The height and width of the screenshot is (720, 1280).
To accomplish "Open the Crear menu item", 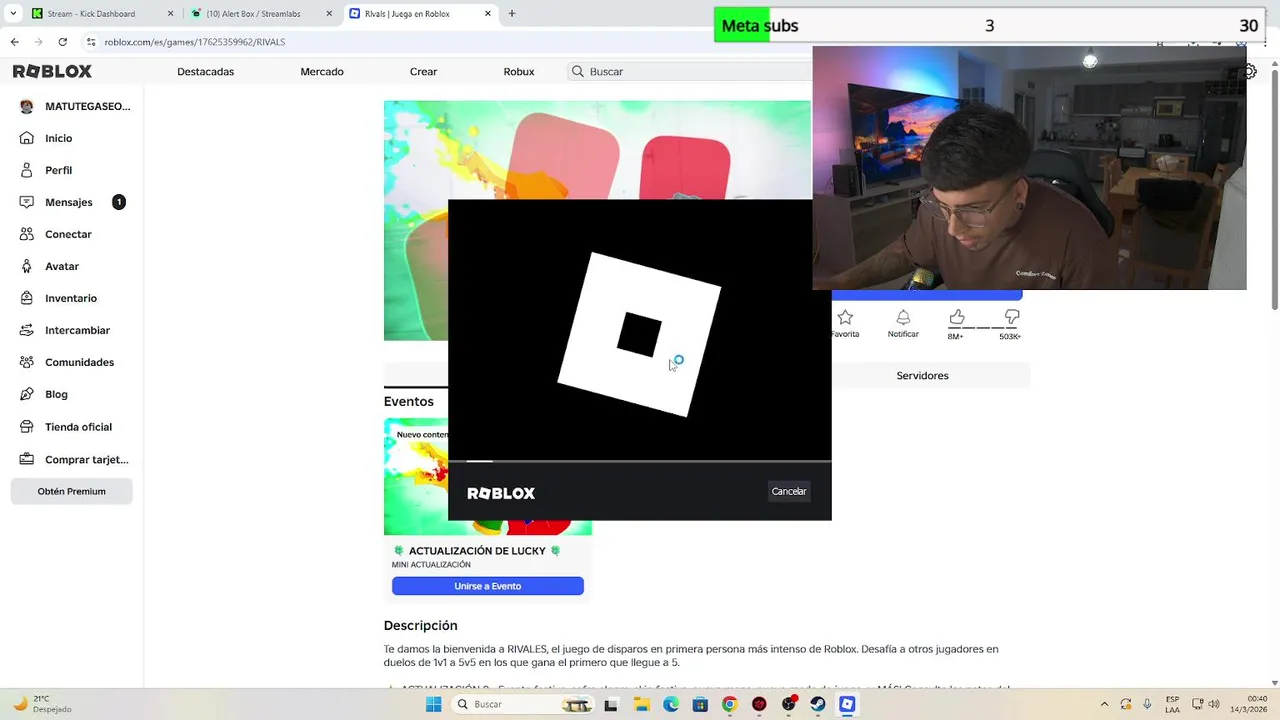I will tap(424, 71).
